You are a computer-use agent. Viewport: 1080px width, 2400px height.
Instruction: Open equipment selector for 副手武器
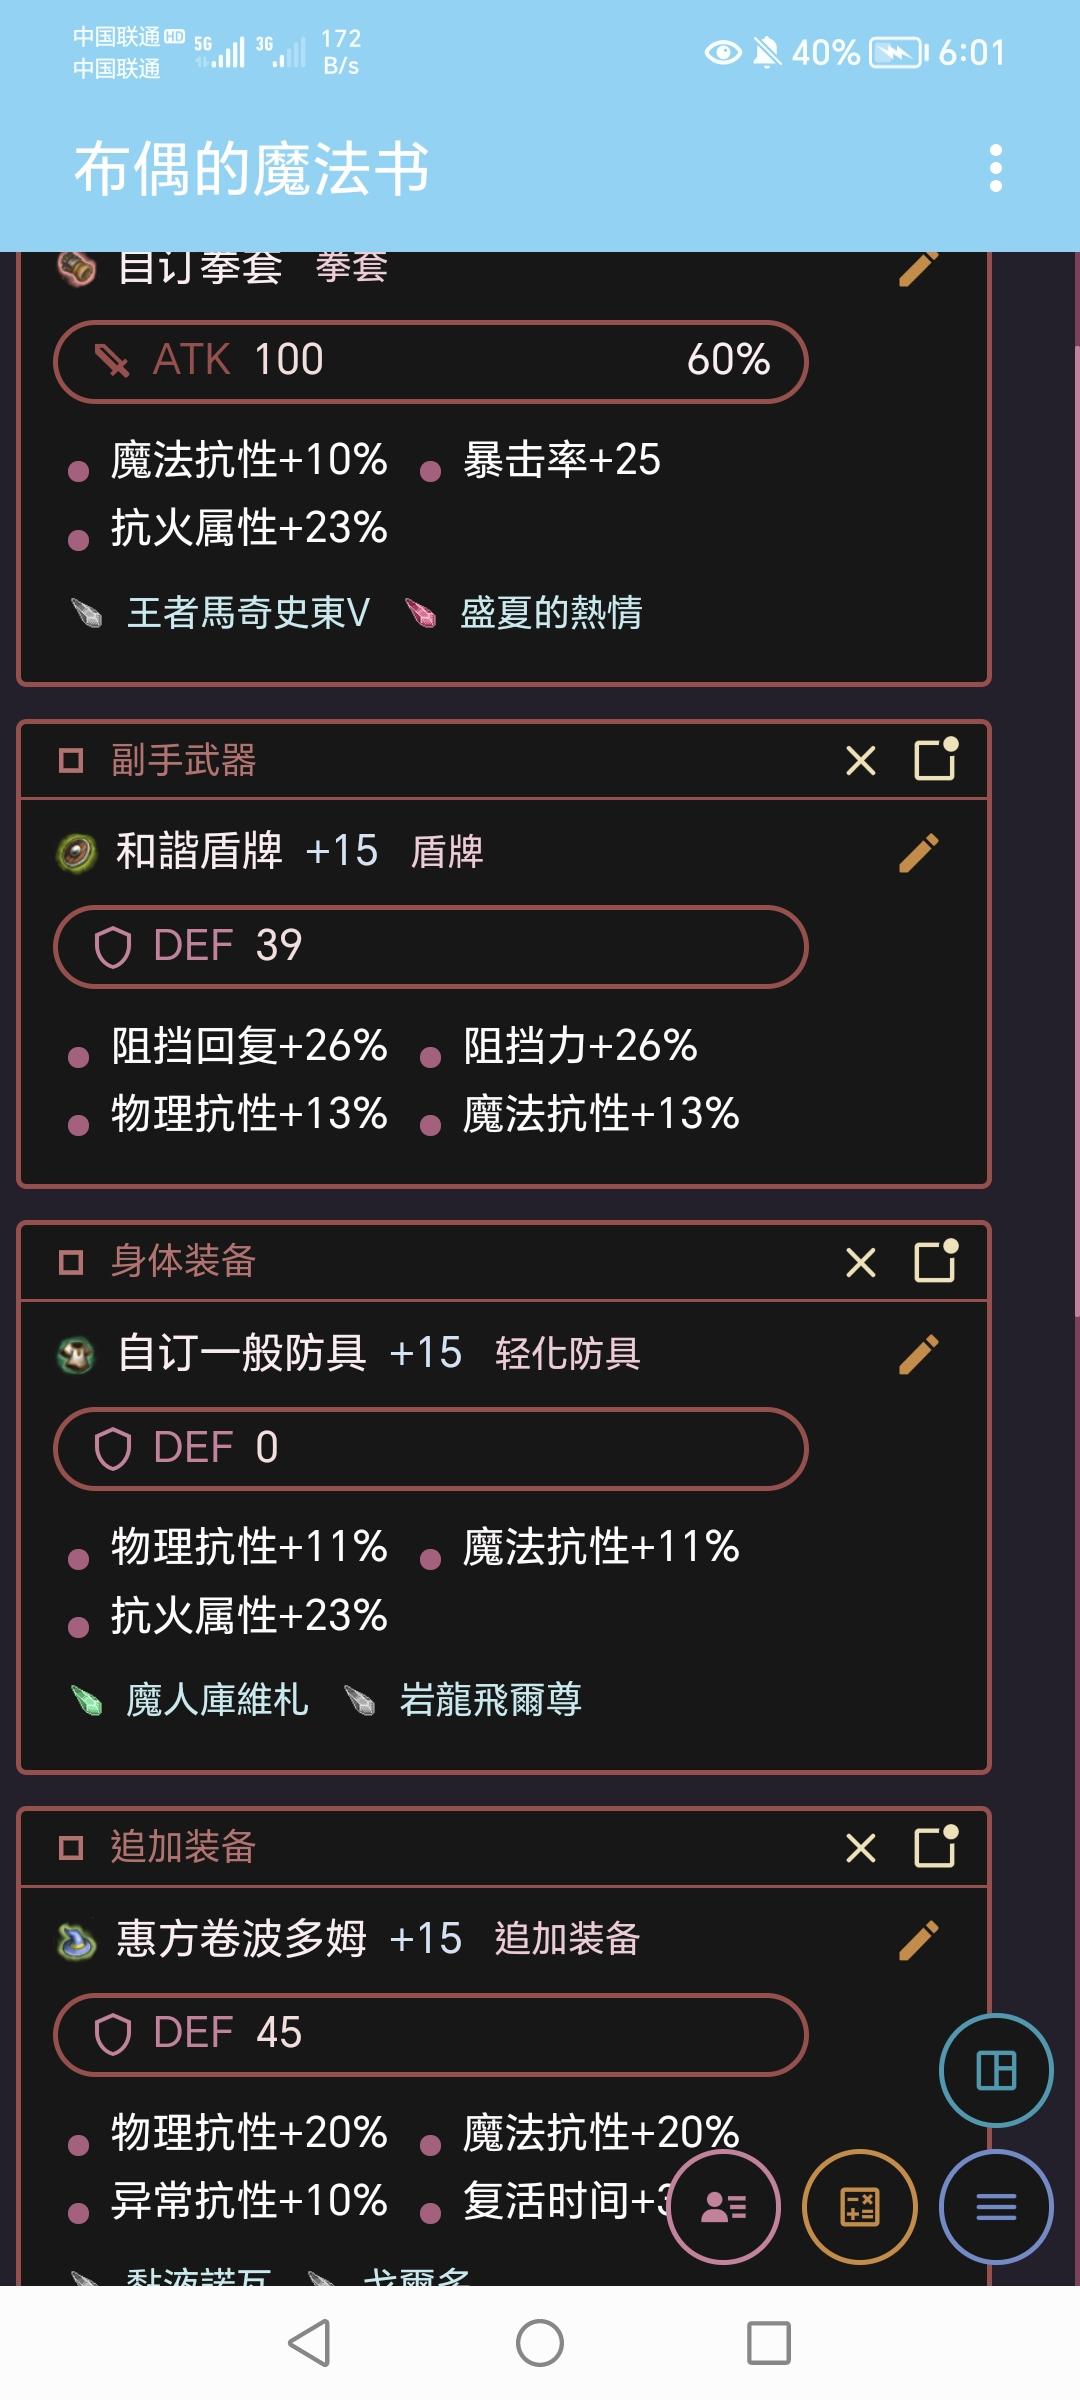coord(936,759)
